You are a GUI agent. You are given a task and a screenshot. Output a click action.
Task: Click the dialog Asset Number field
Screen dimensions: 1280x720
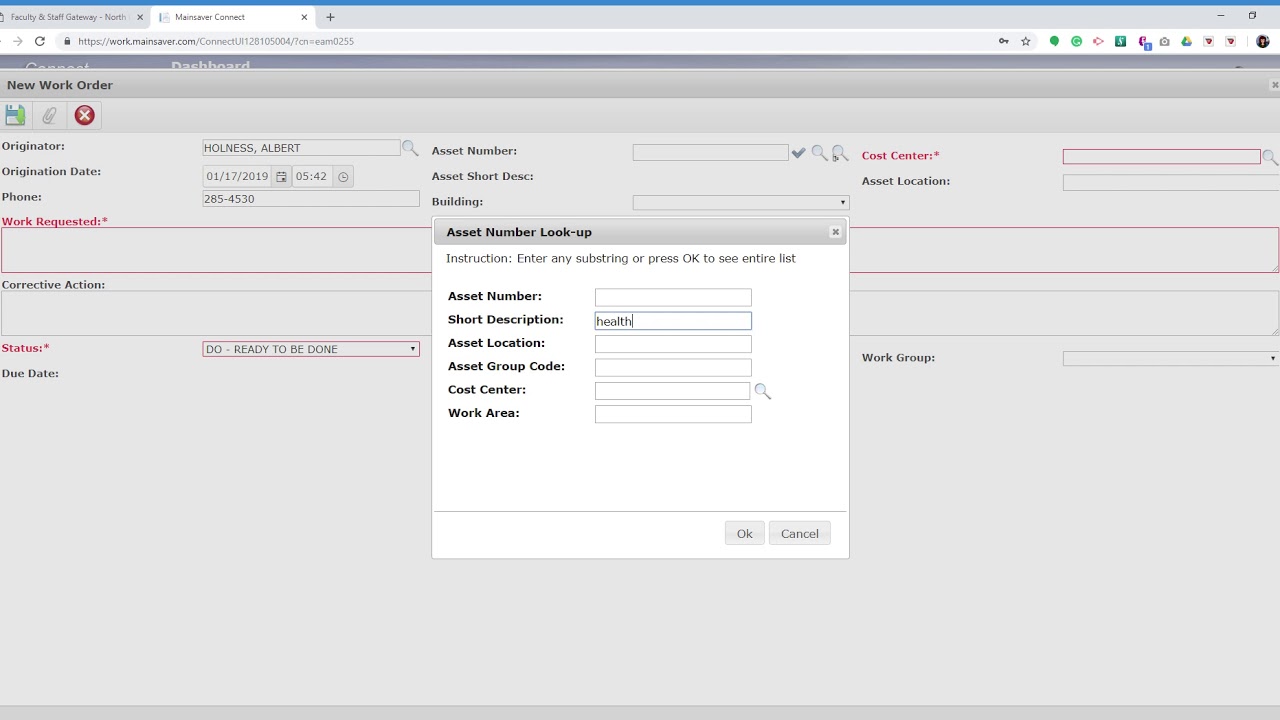pyautogui.click(x=673, y=297)
